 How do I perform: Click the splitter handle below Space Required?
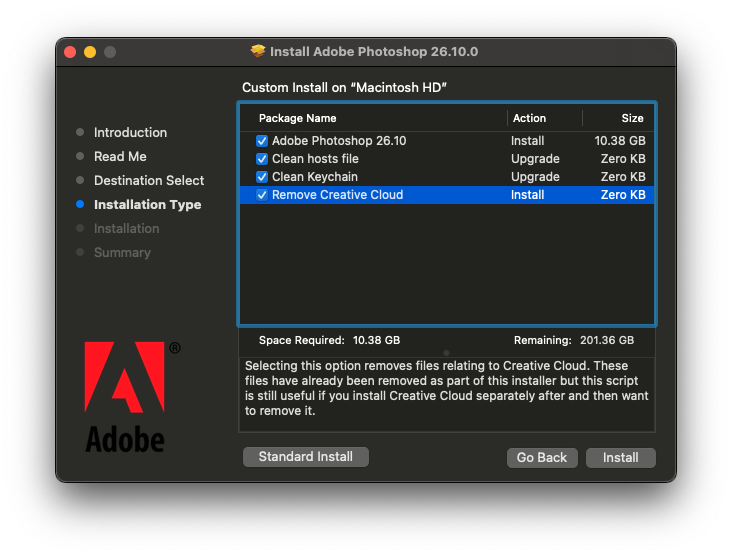(446, 352)
